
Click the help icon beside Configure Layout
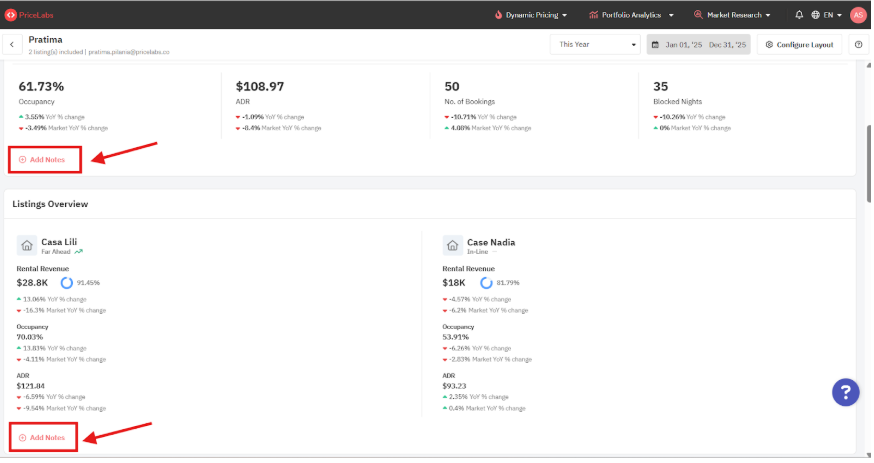(858, 45)
